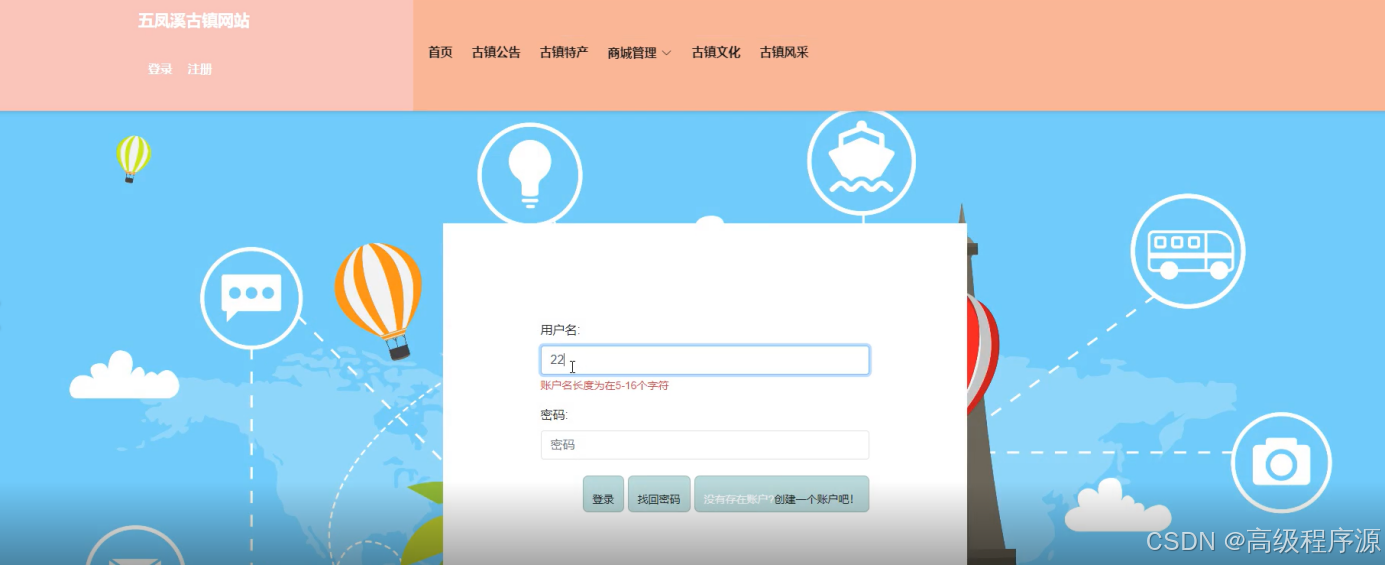Click the 登录 link in the header
The image size is (1385, 565).
pos(160,69)
